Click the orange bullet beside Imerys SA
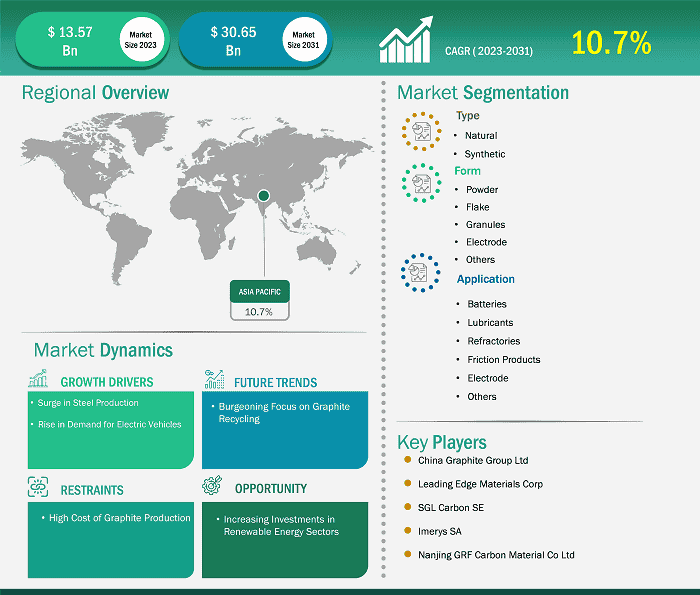 point(407,530)
